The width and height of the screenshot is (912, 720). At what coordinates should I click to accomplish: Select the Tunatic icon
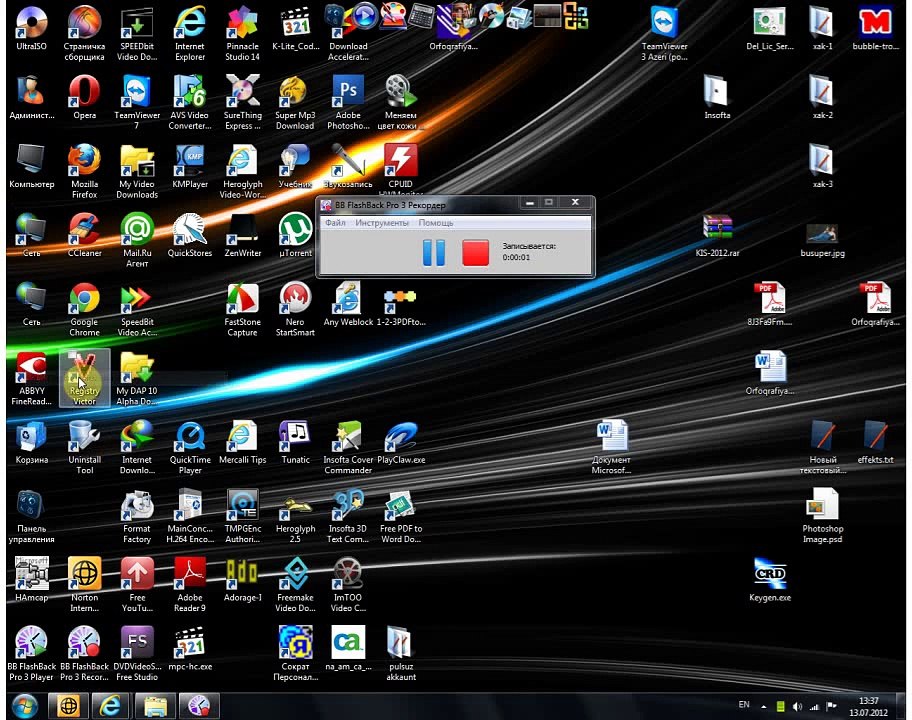pos(295,442)
